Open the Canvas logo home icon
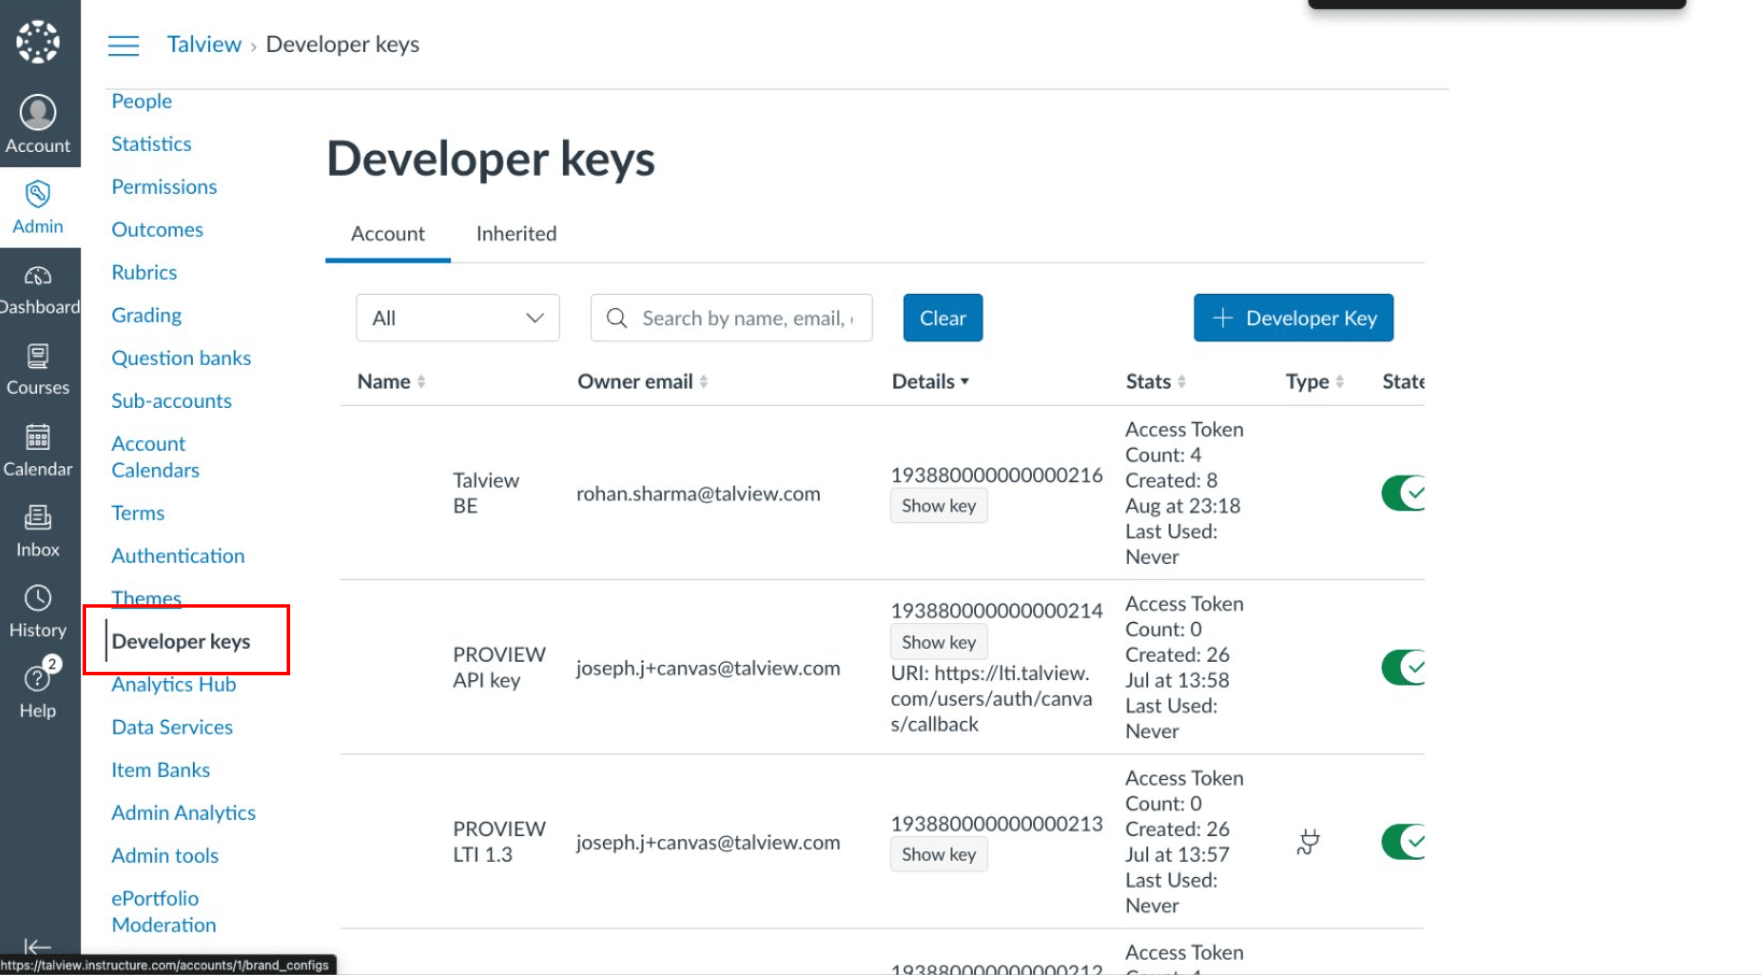Image resolution: width=1762 pixels, height=978 pixels. click(x=38, y=42)
